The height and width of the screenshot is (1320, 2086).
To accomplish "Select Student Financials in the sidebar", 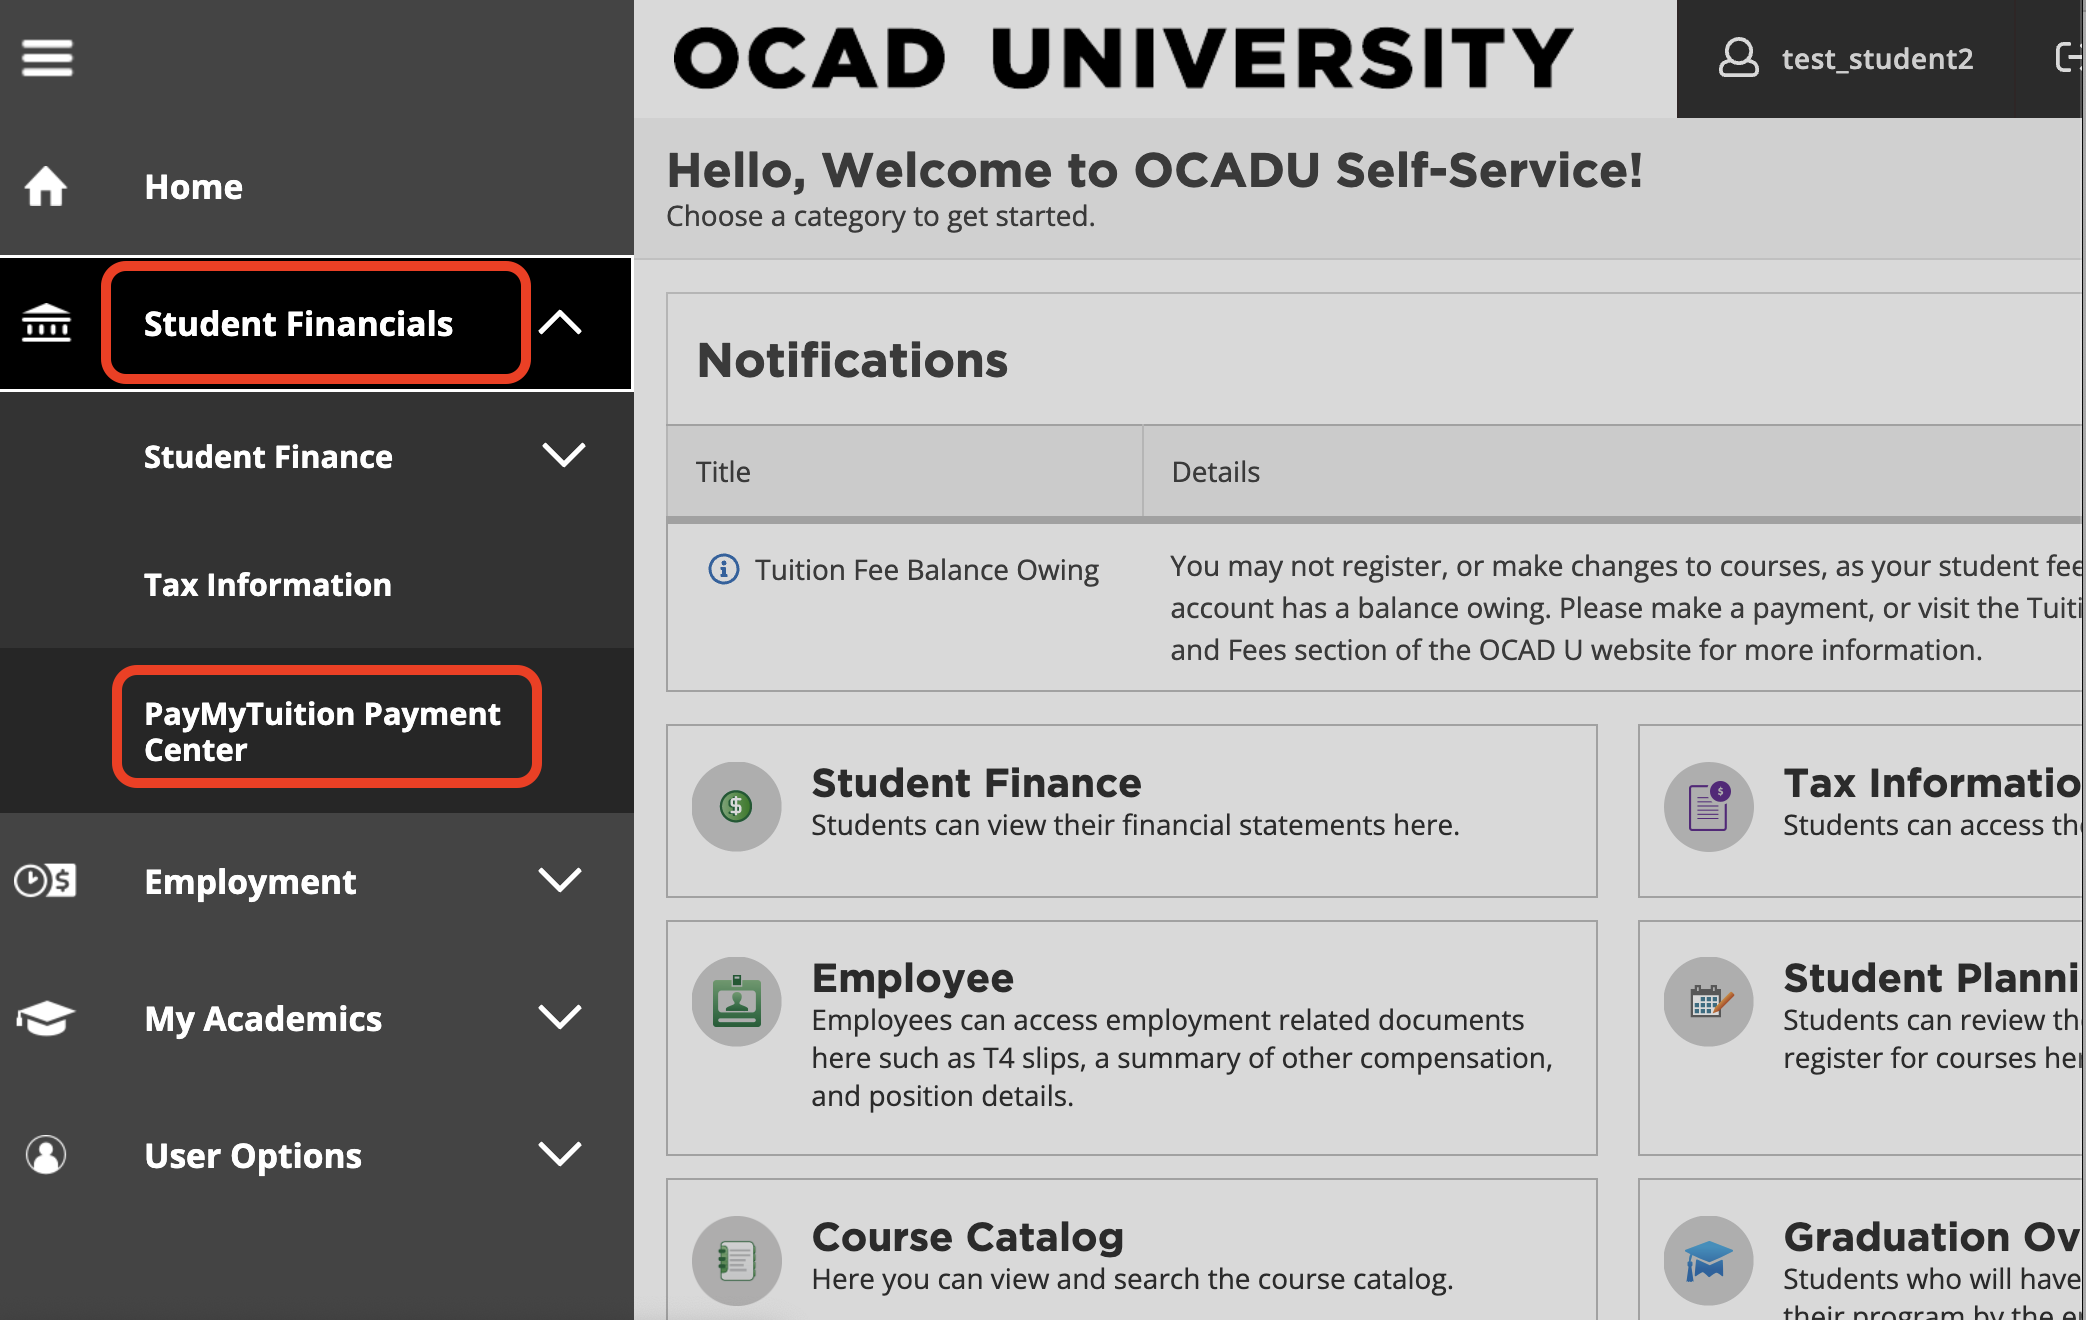I will pos(298,324).
